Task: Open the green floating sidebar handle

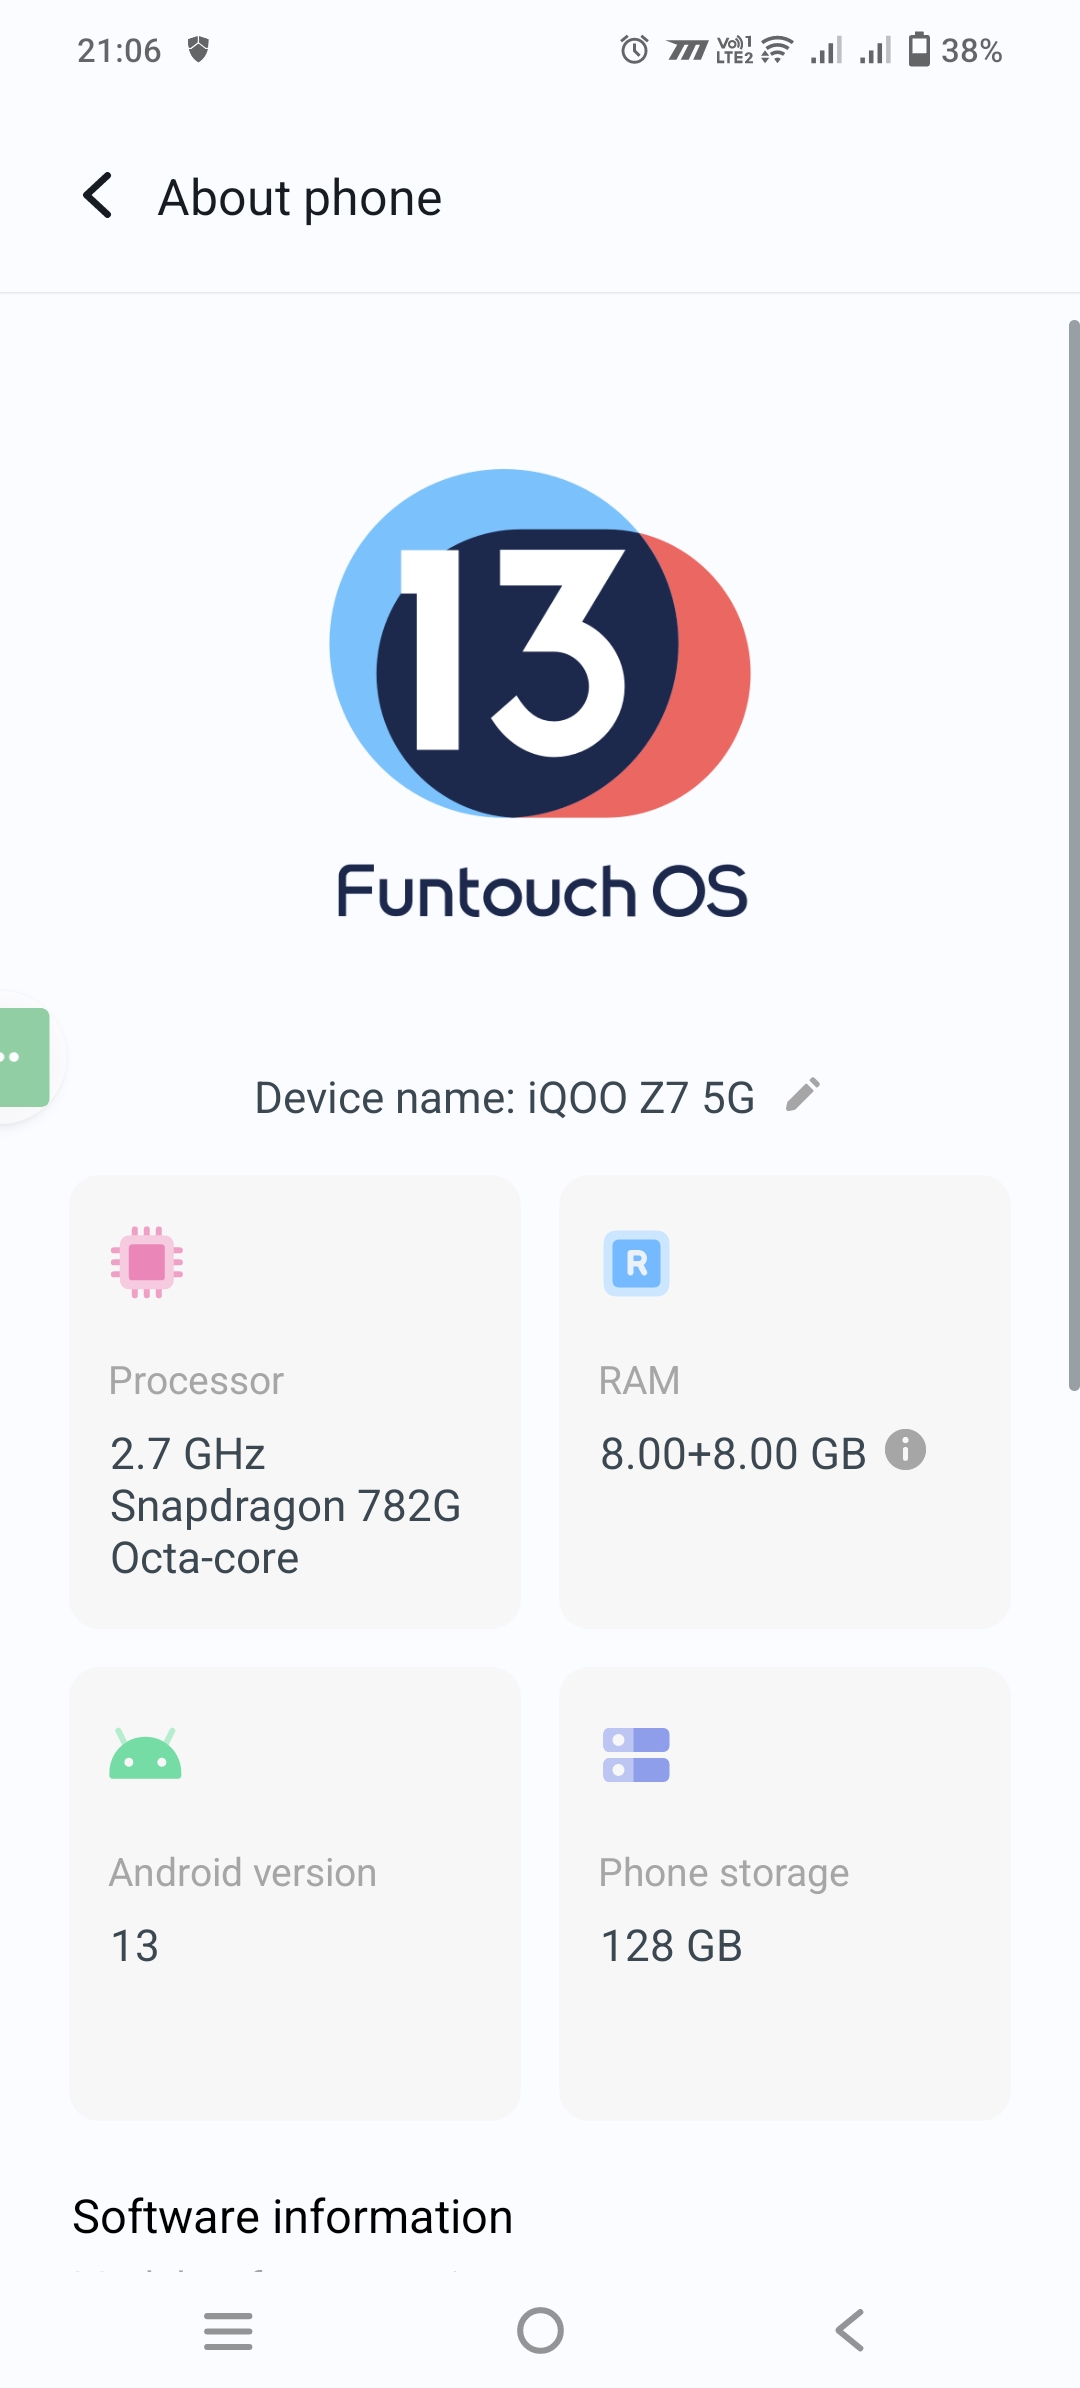Action: pos(22,1057)
